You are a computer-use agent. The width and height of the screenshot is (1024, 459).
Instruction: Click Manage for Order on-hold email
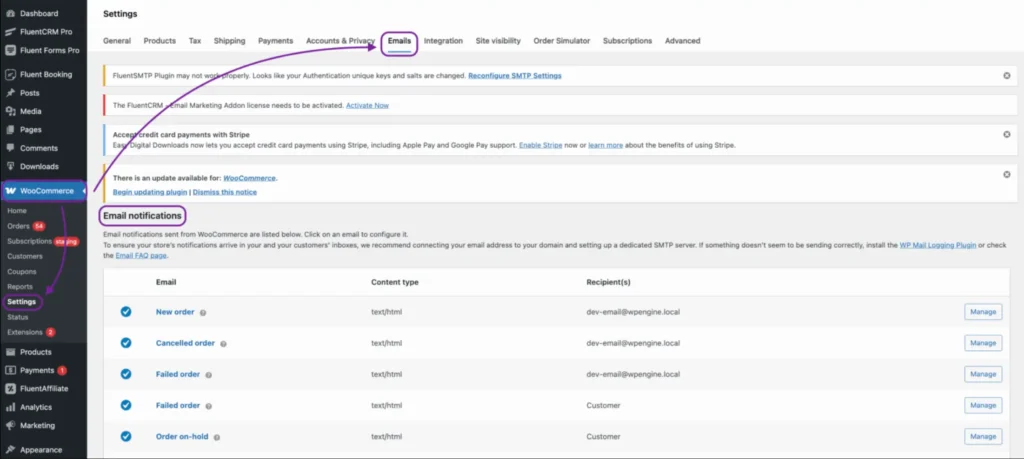click(983, 437)
